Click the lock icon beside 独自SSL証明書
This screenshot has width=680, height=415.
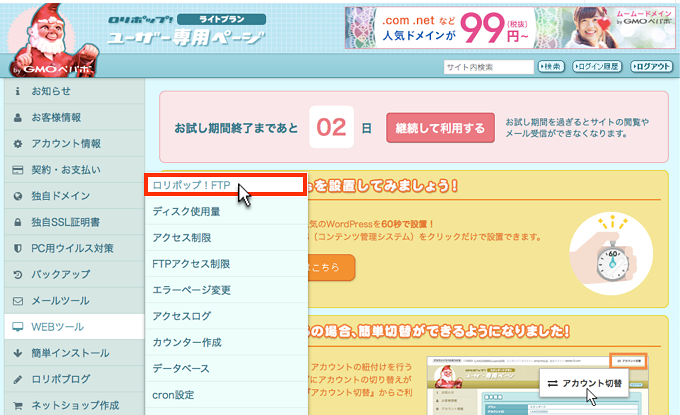click(17, 222)
